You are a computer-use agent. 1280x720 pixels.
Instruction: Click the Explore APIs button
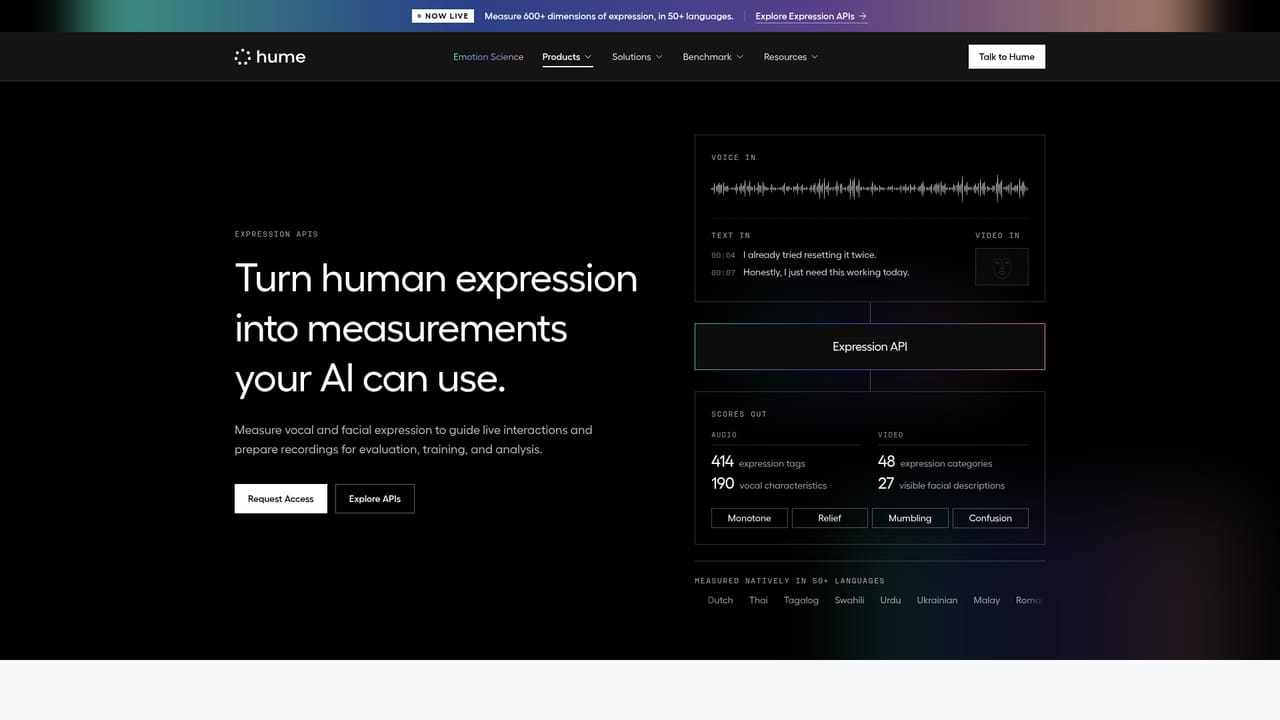pos(375,499)
